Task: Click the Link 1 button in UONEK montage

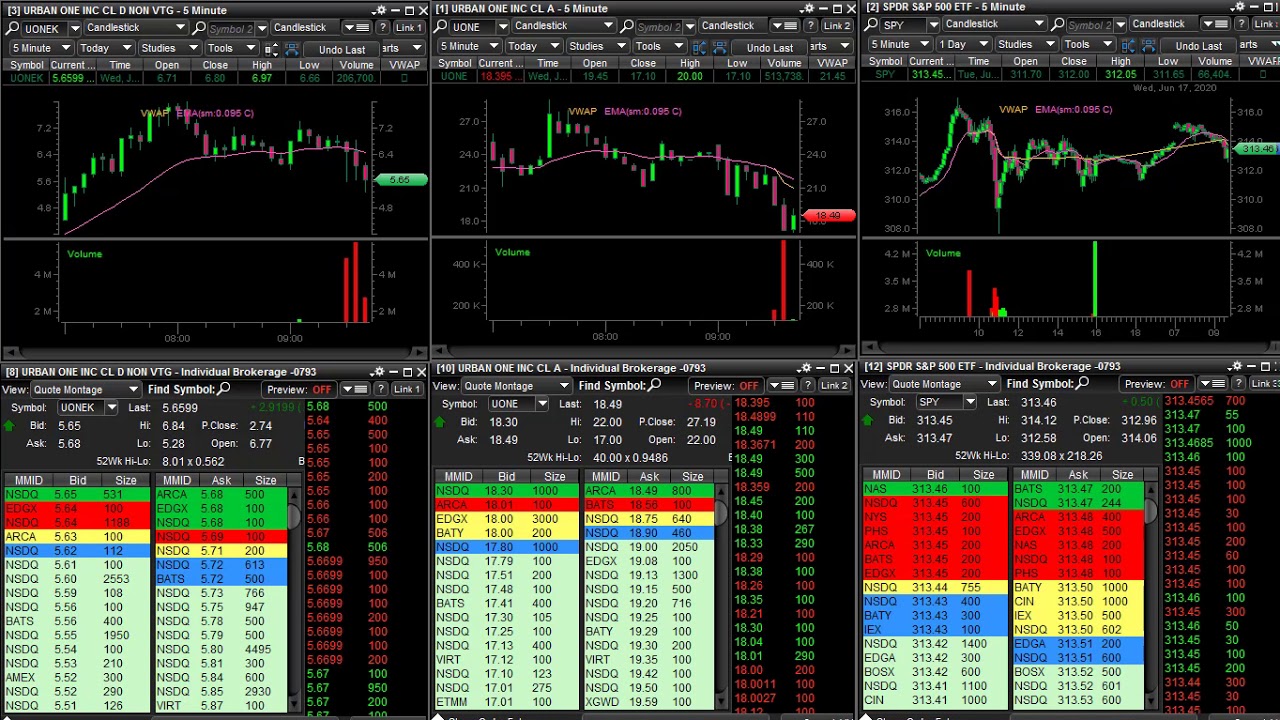Action: 406,389
